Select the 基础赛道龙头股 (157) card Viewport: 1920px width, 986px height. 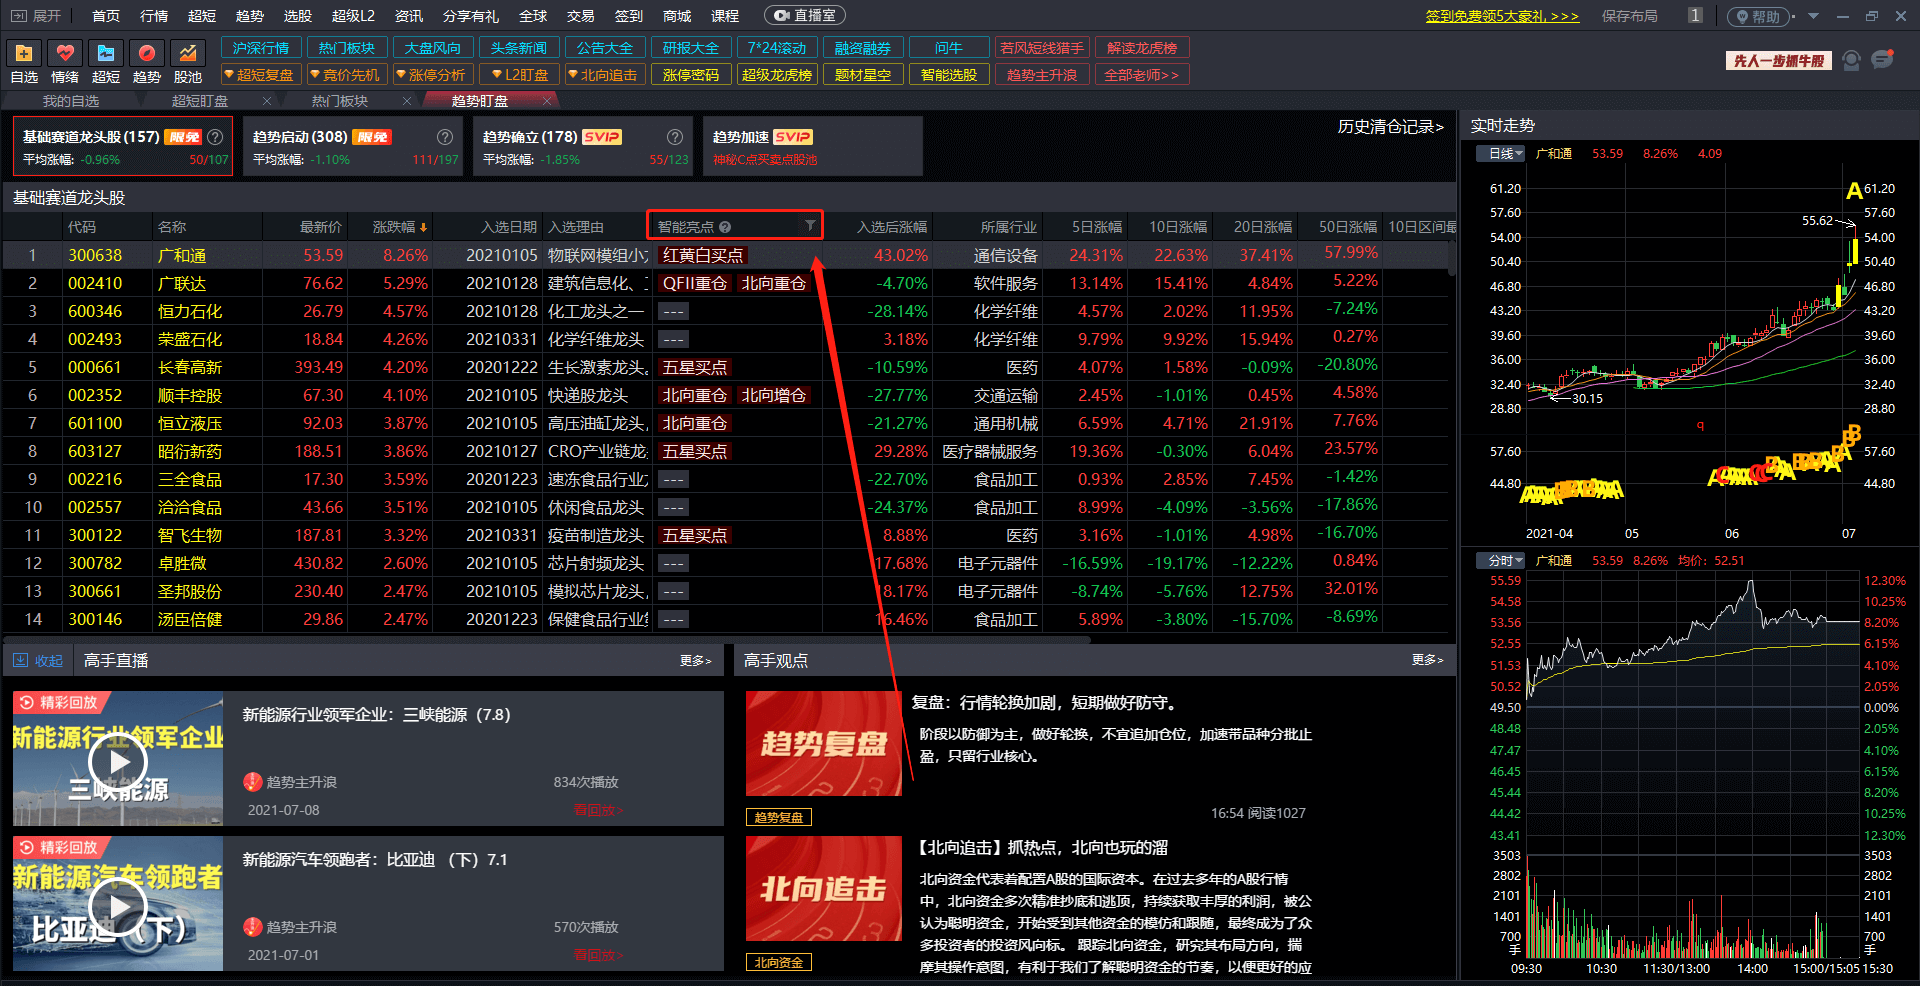click(x=123, y=146)
